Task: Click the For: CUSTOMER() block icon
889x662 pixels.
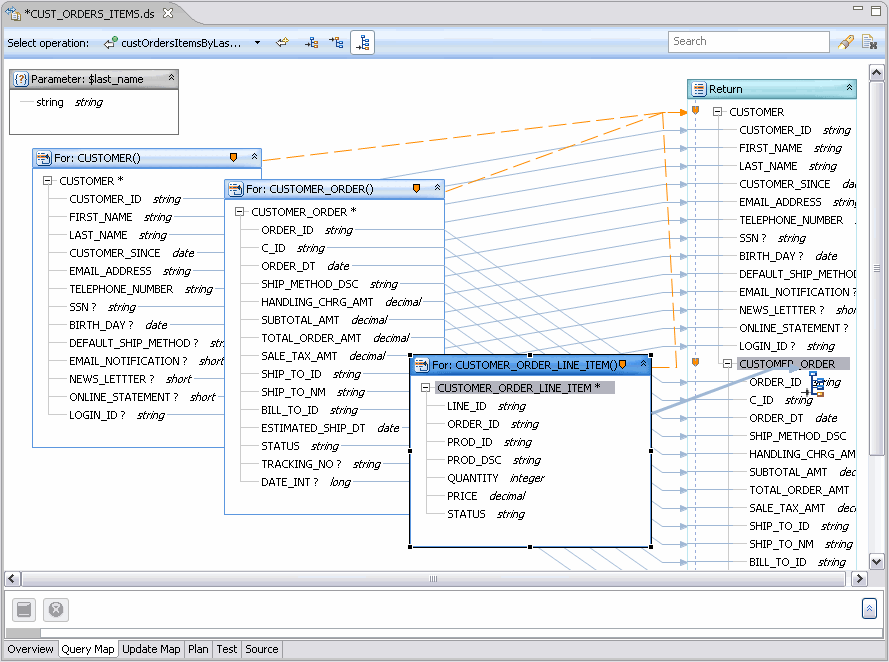Action: click(44, 158)
